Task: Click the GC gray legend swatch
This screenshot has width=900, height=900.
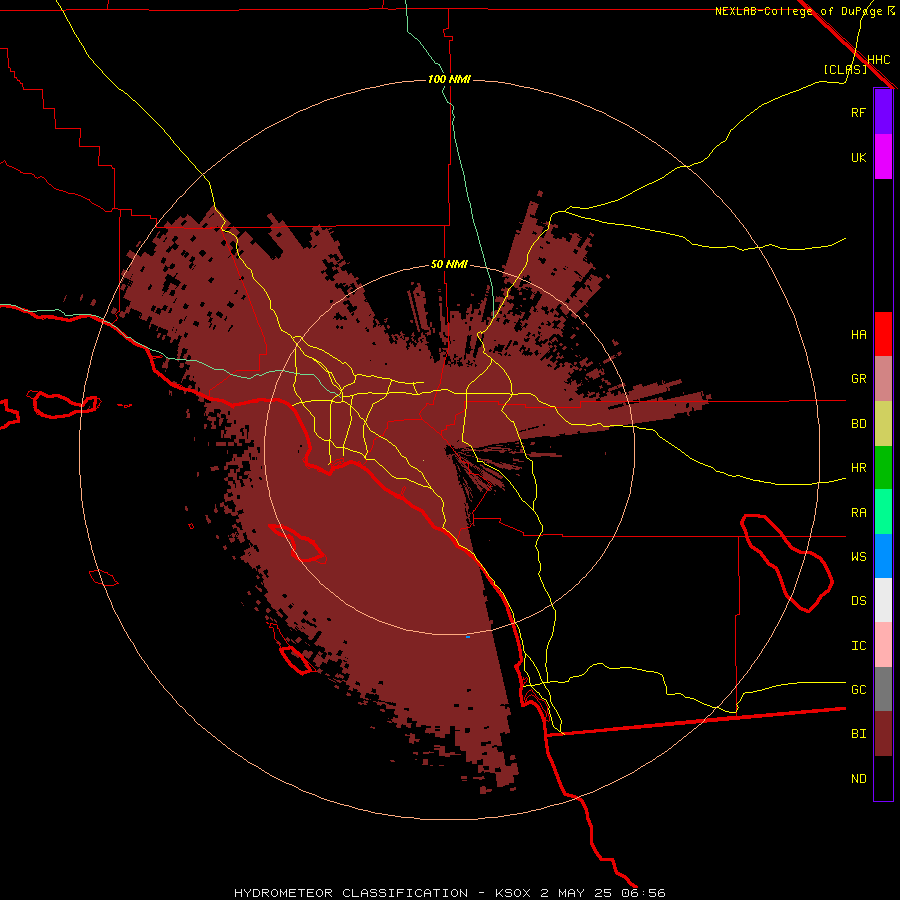Action: (883, 689)
